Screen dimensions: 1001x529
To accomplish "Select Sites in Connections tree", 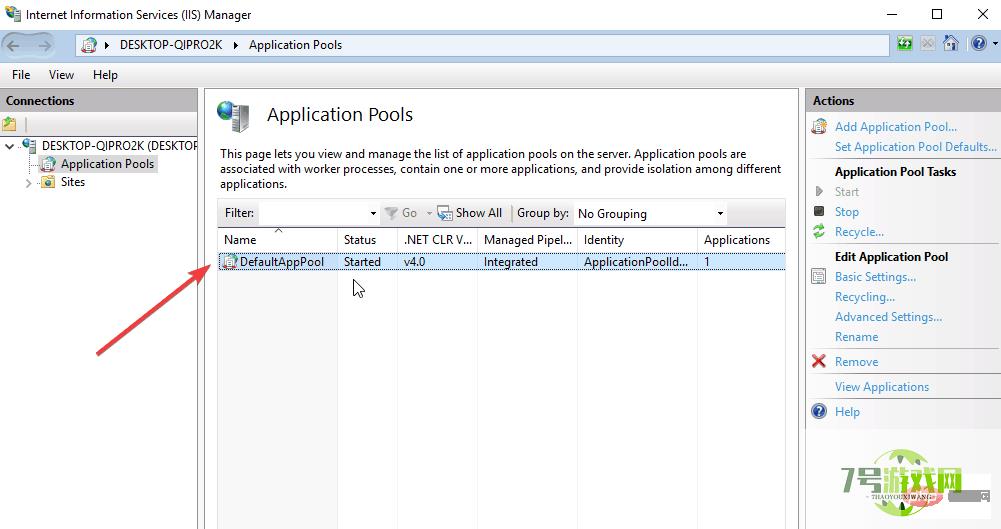I will pyautogui.click(x=73, y=182).
